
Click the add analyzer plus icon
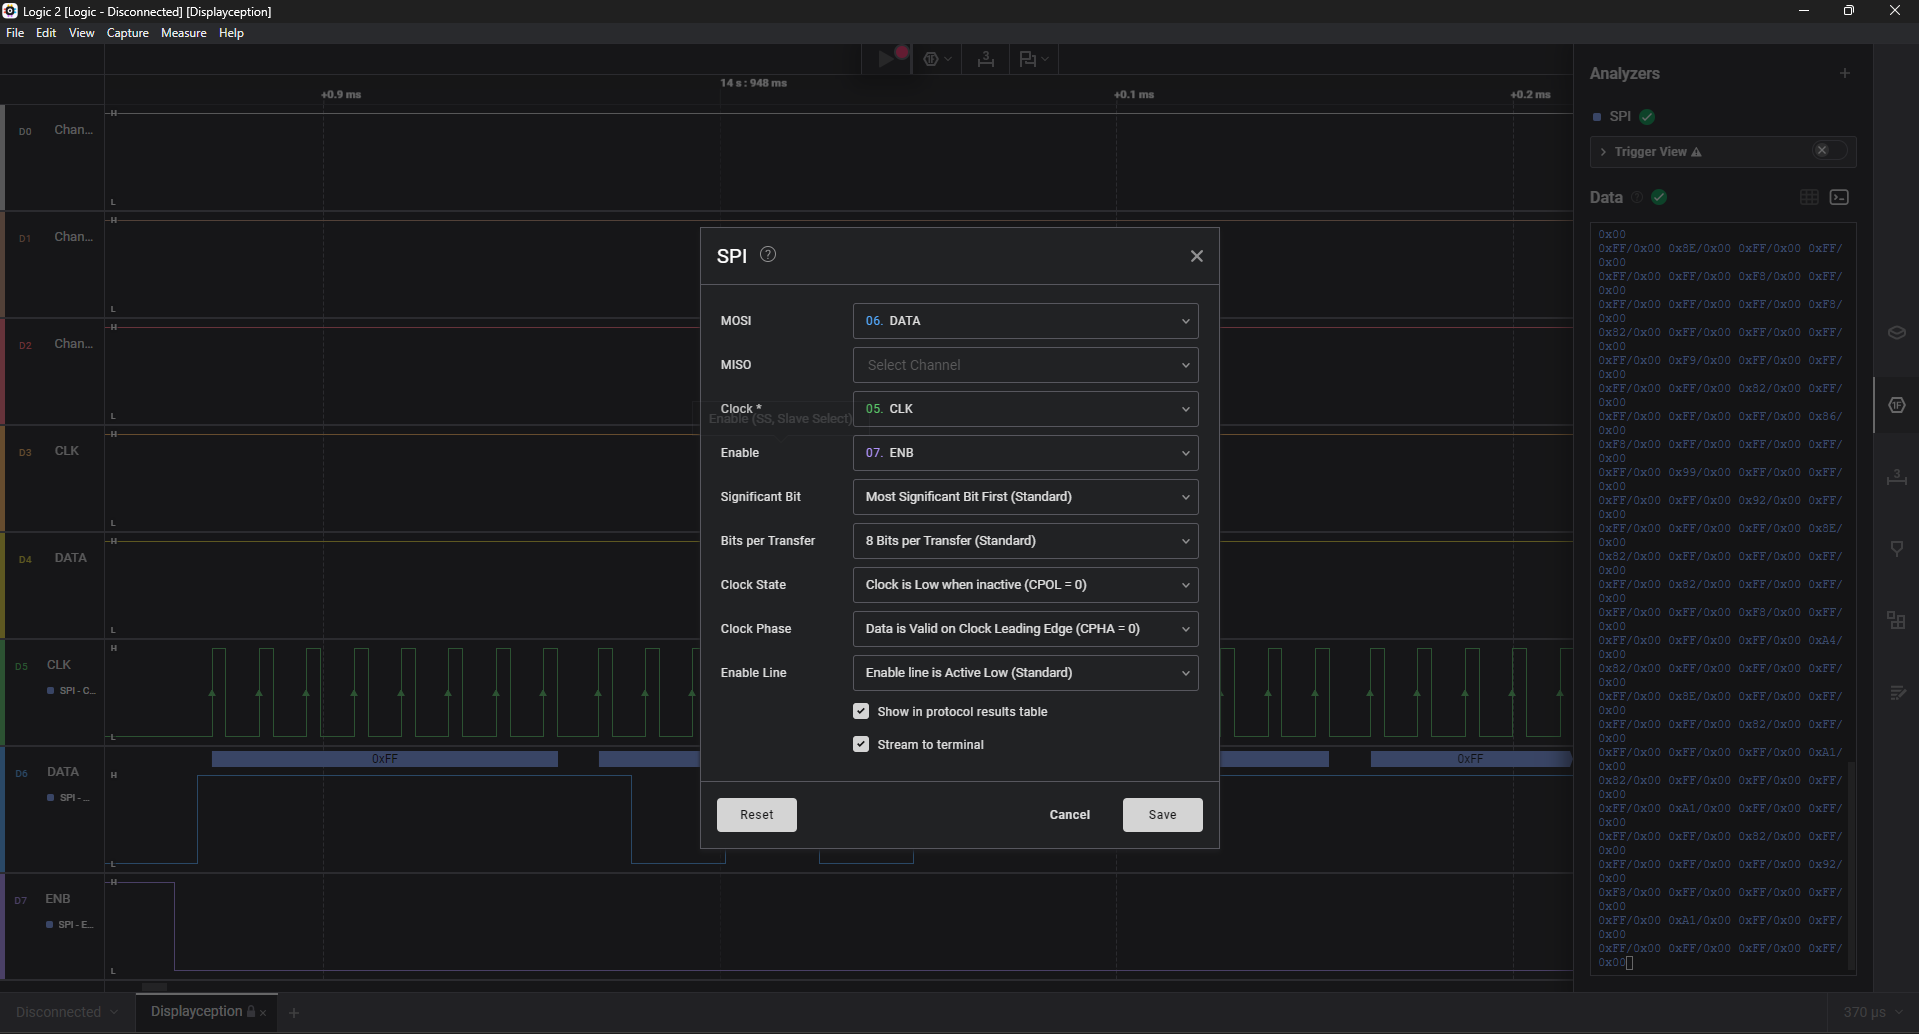[1845, 73]
